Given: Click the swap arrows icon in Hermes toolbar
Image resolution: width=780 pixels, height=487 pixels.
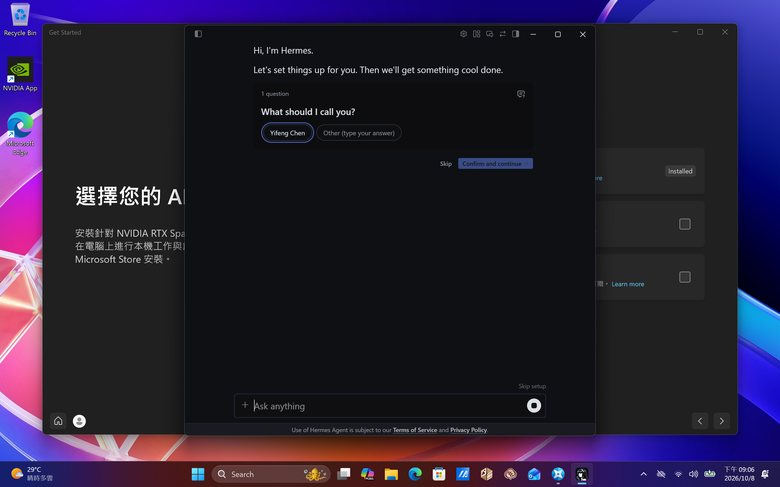Looking at the screenshot, I should pyautogui.click(x=502, y=34).
